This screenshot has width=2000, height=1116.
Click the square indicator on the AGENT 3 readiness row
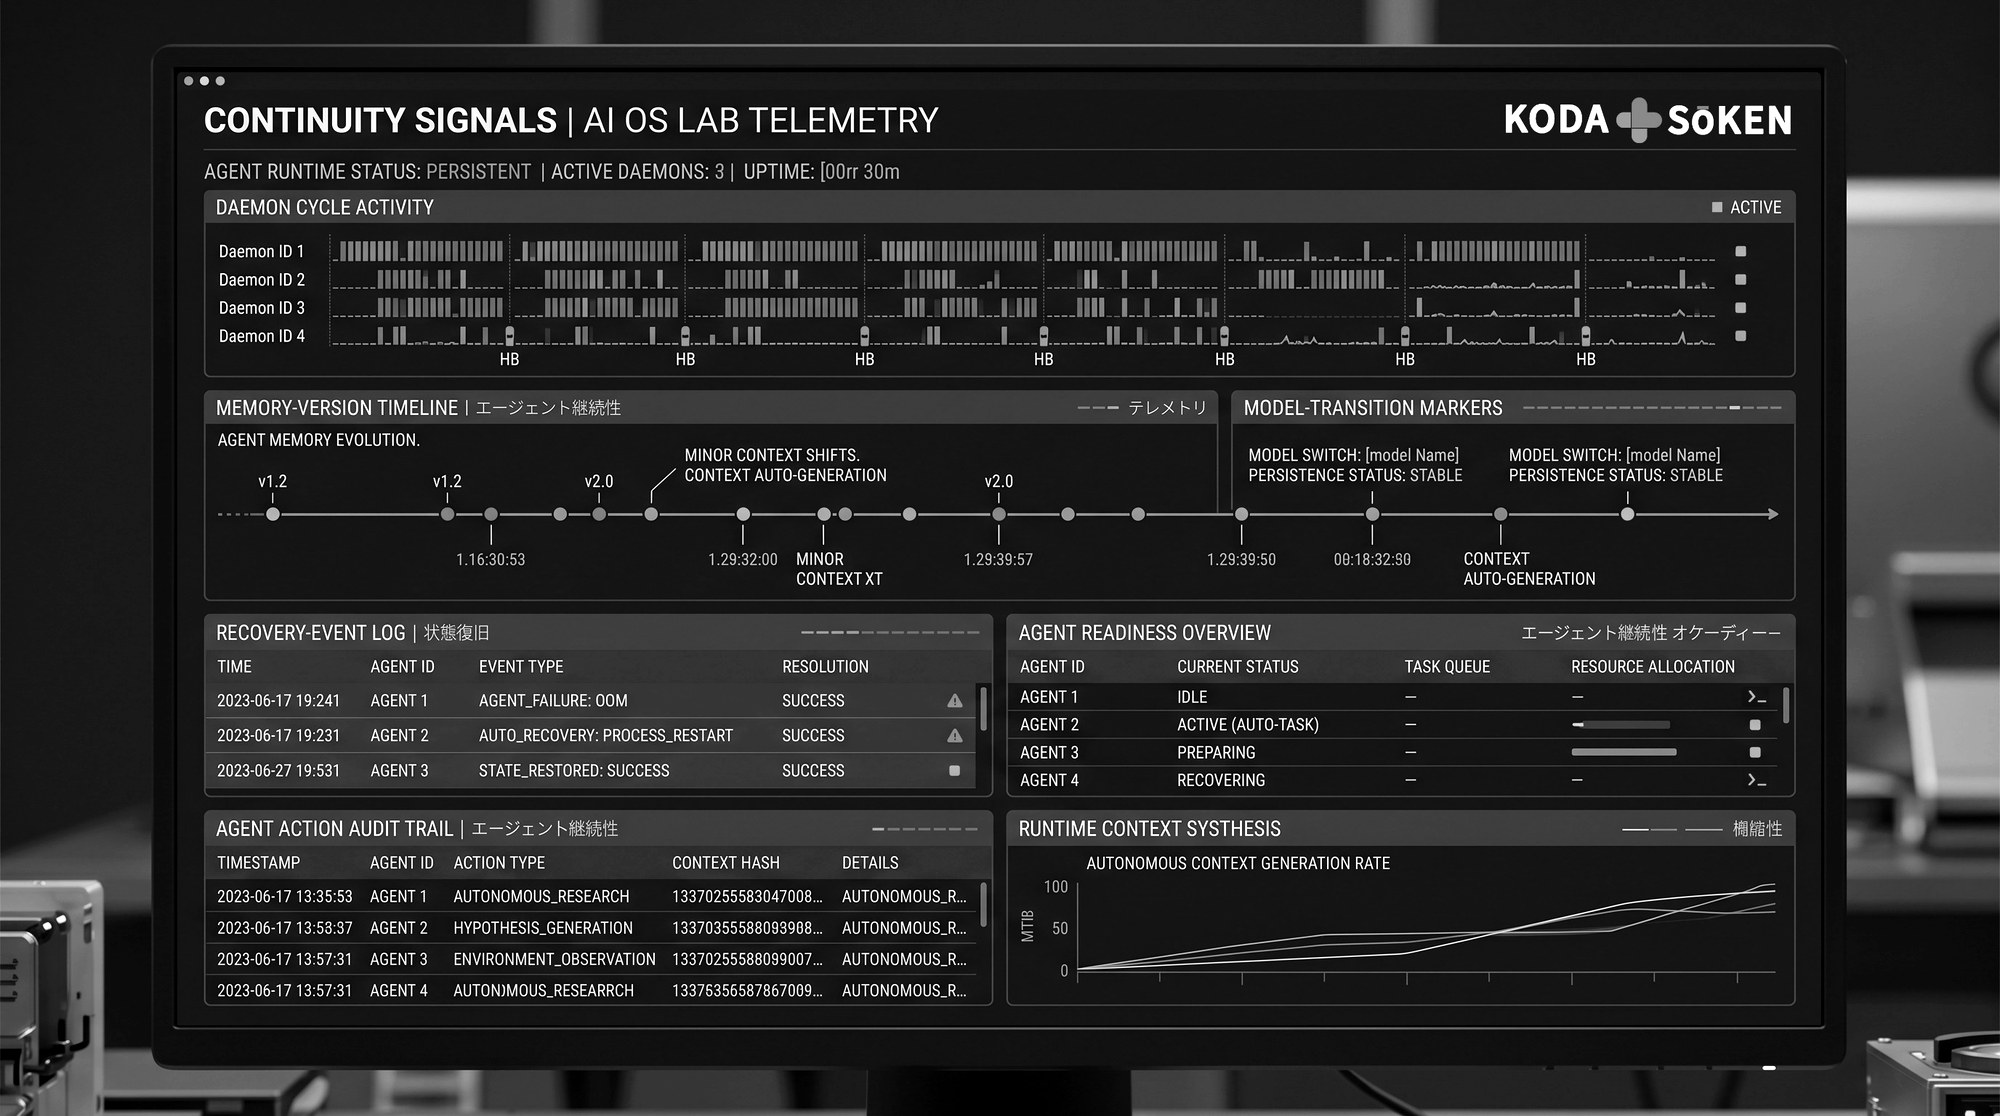[x=1755, y=752]
